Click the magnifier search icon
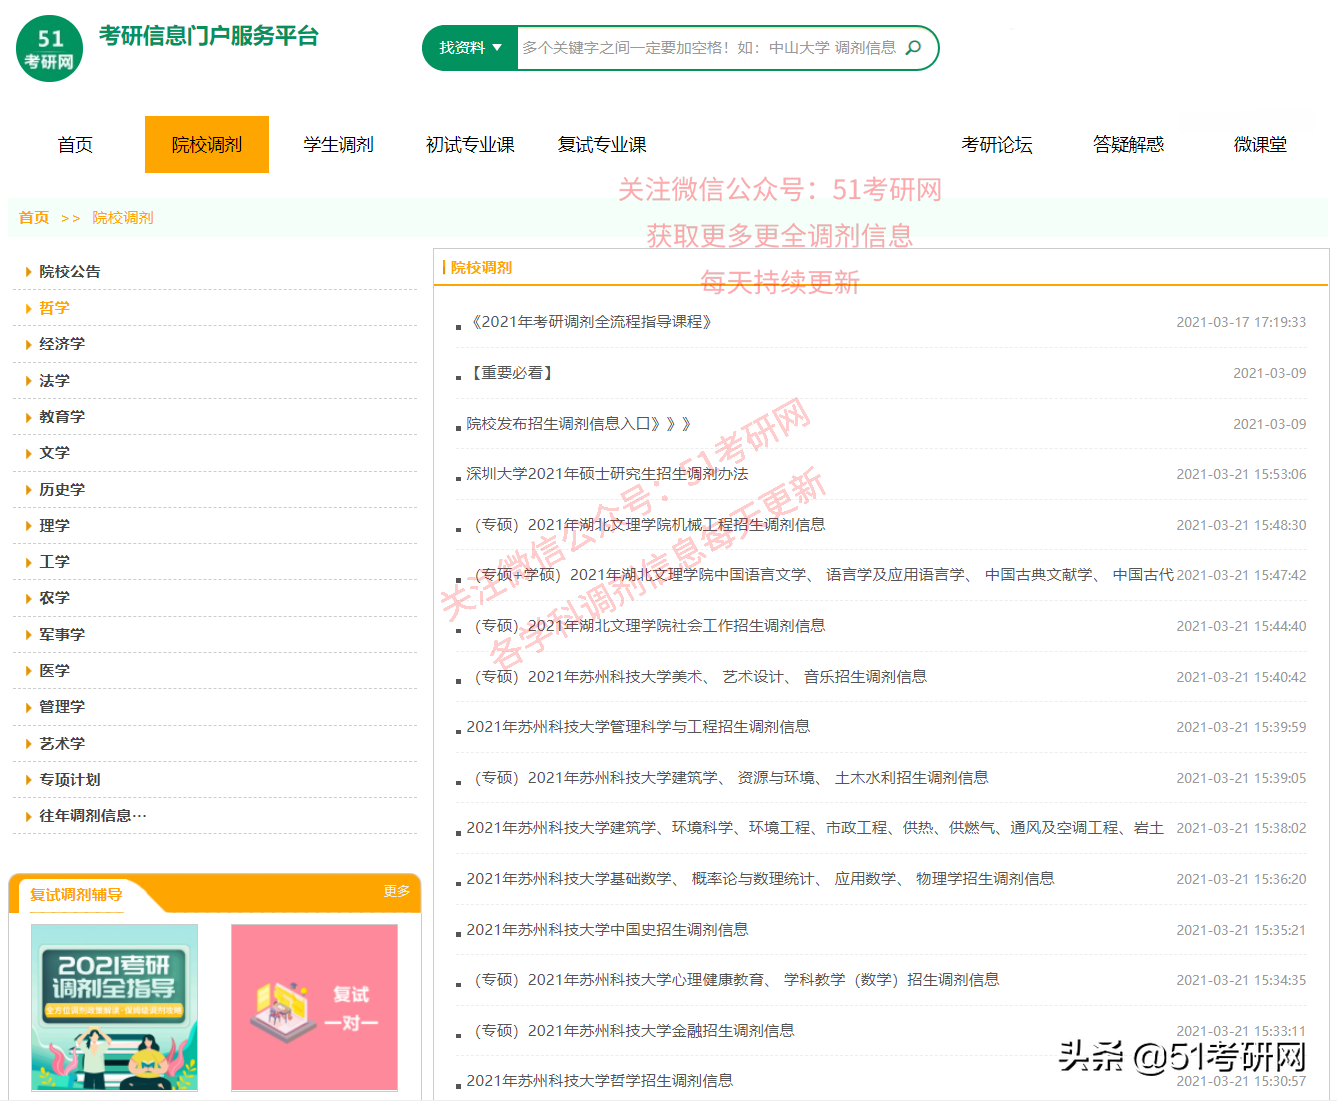1337x1103 pixels. pos(913,47)
